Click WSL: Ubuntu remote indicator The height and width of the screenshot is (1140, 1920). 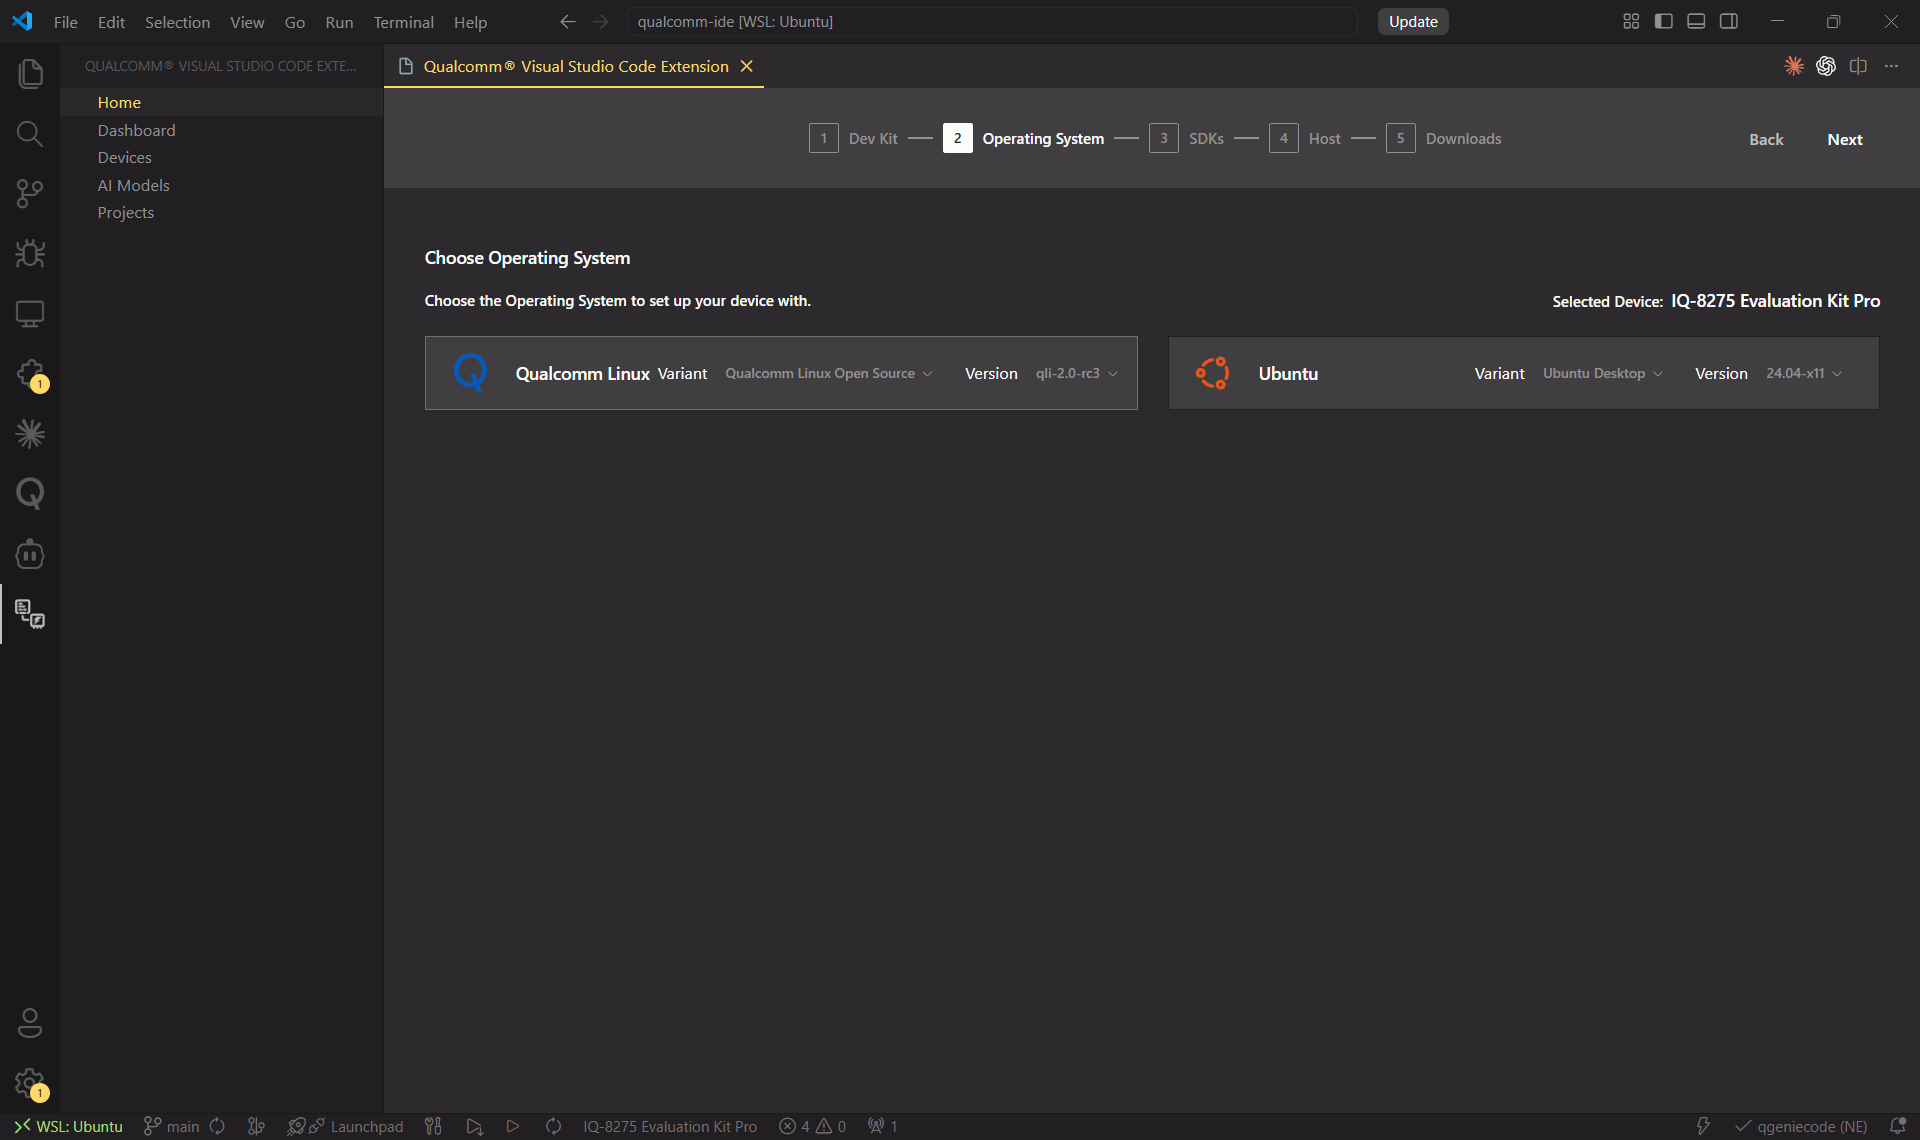tap(68, 1126)
